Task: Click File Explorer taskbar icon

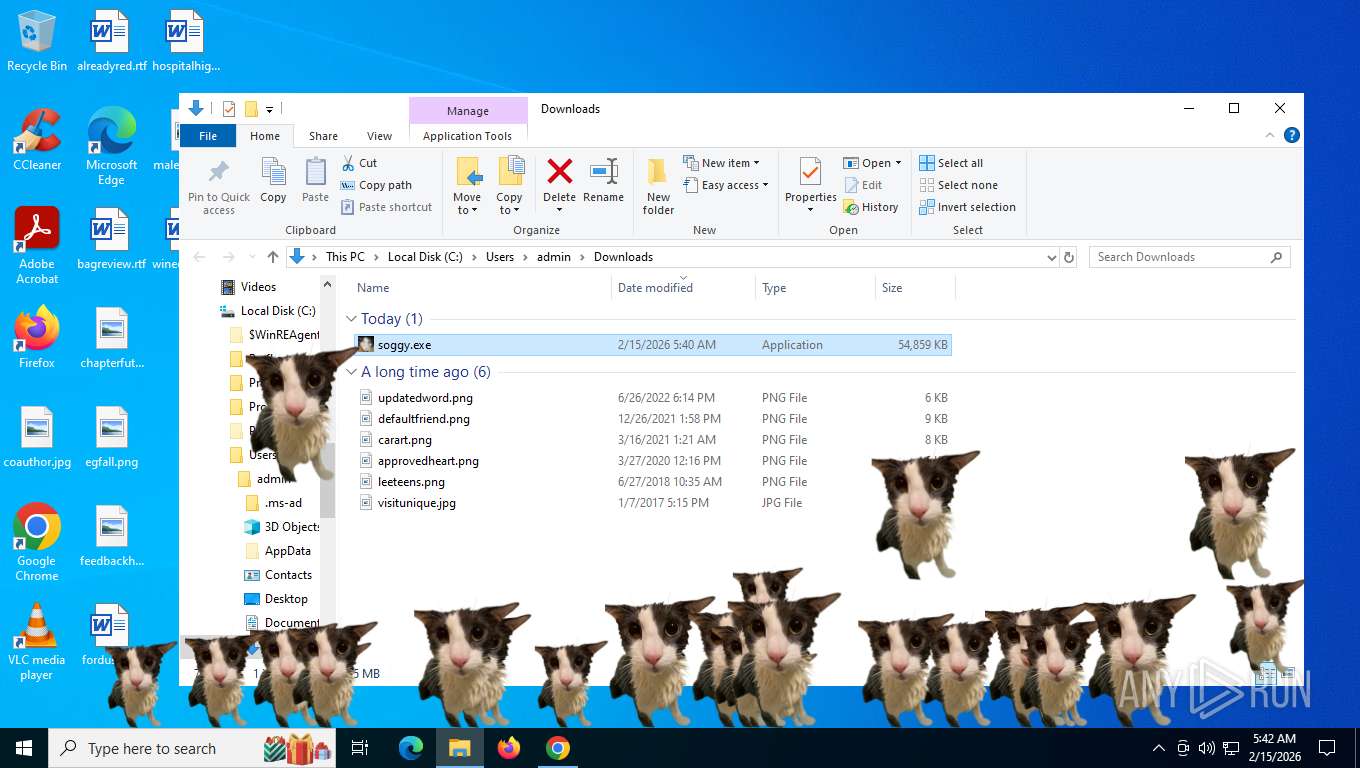Action: (459, 748)
